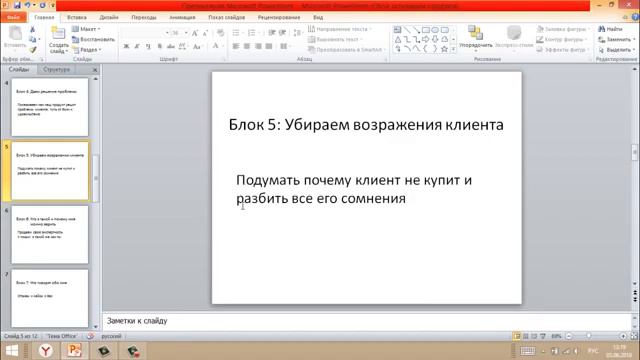
Task: Open Заливка фигуры shape fill dropdown
Action: click(562, 29)
